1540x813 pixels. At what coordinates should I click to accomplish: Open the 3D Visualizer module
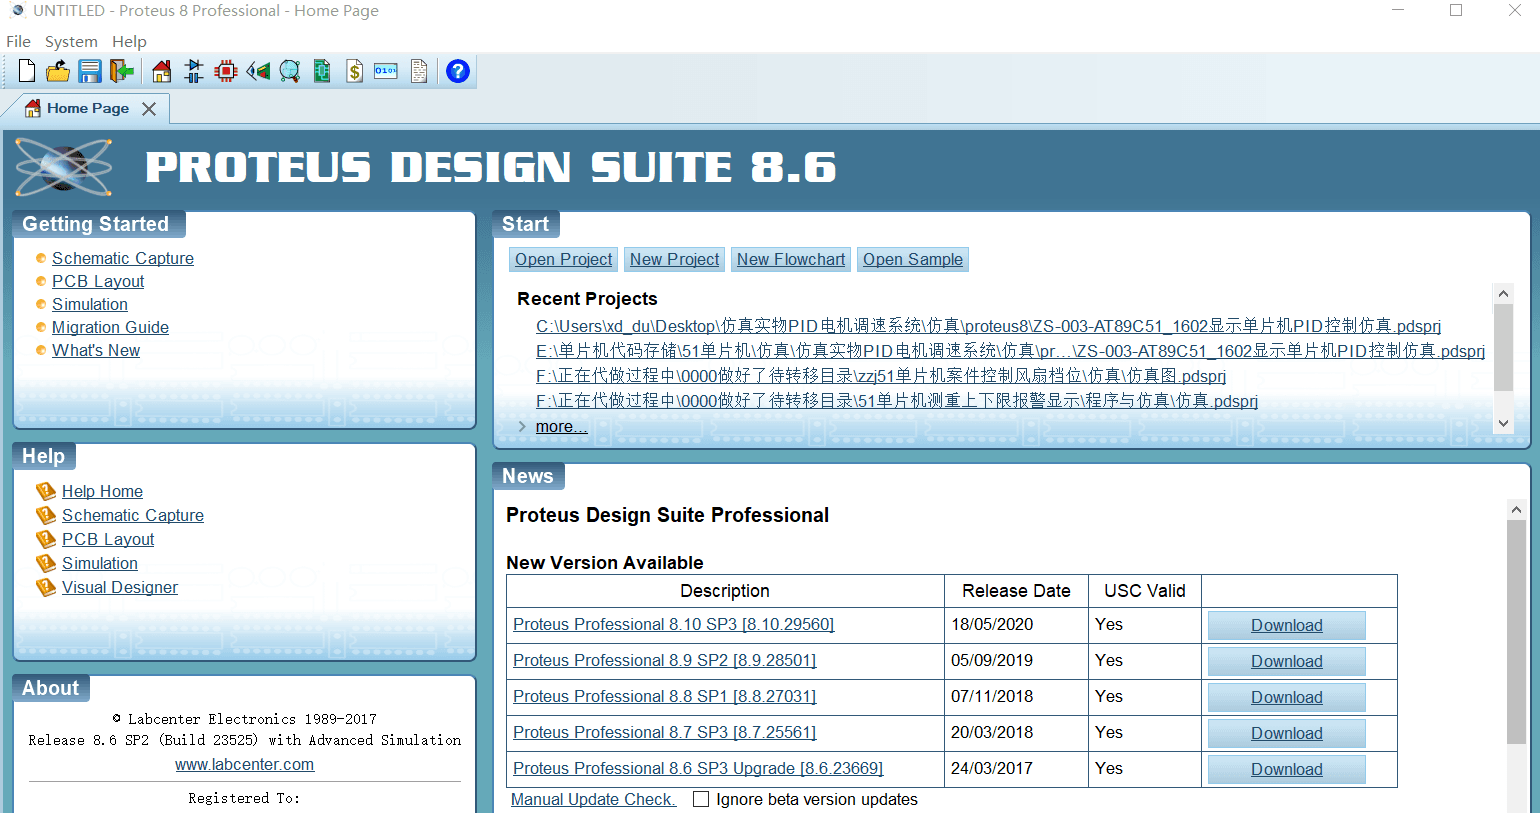(258, 71)
